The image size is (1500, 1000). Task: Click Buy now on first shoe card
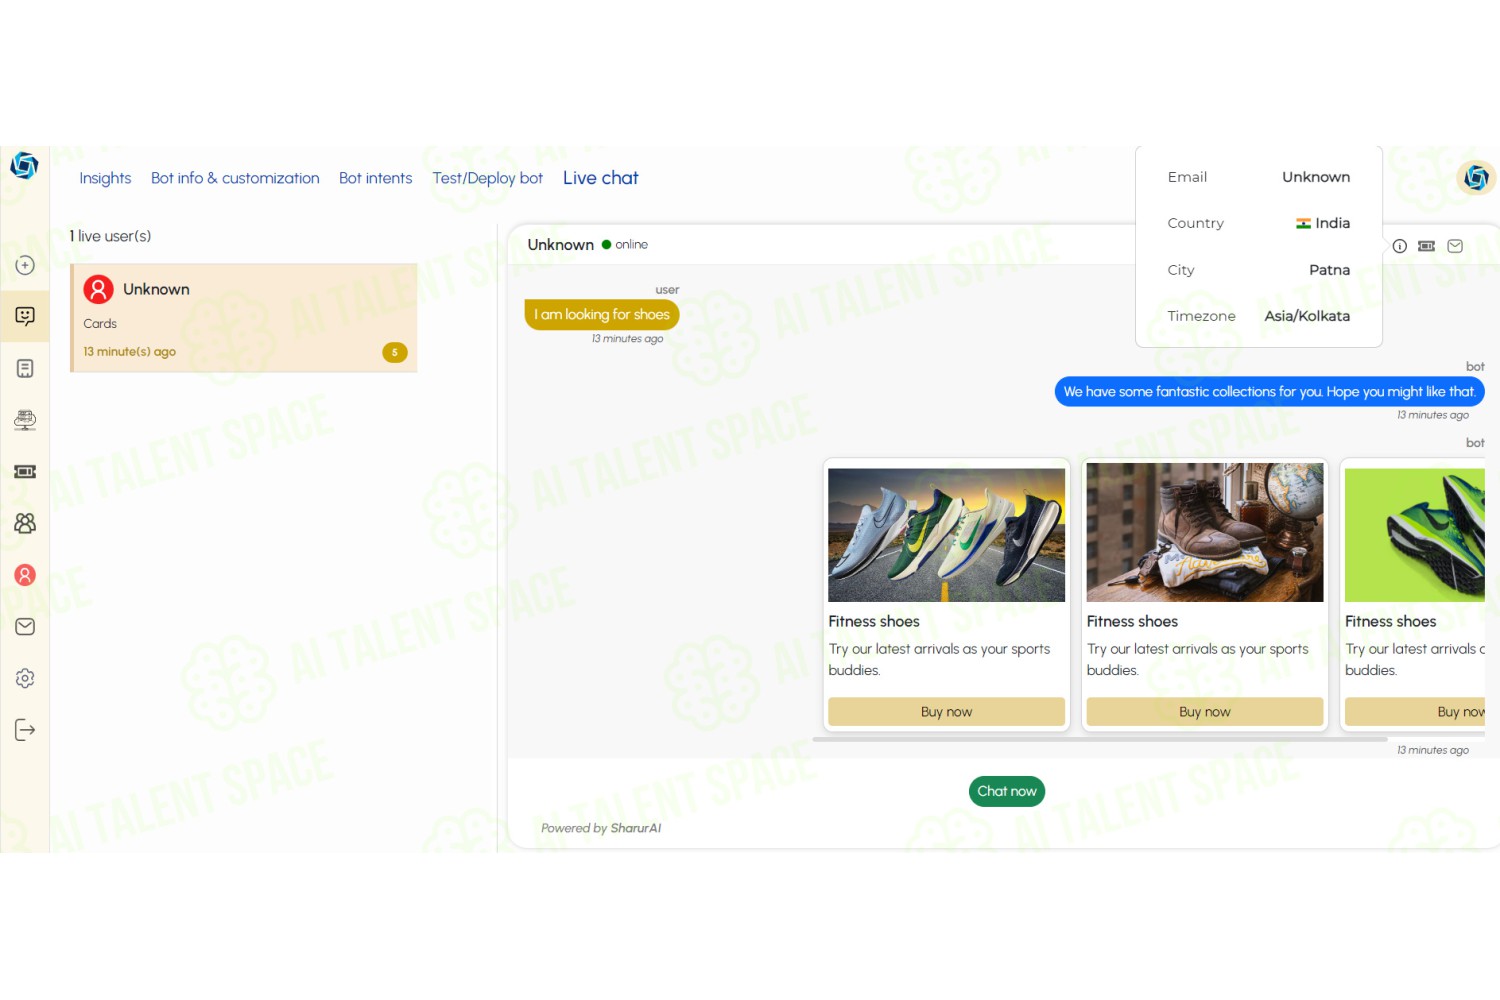[x=946, y=712]
